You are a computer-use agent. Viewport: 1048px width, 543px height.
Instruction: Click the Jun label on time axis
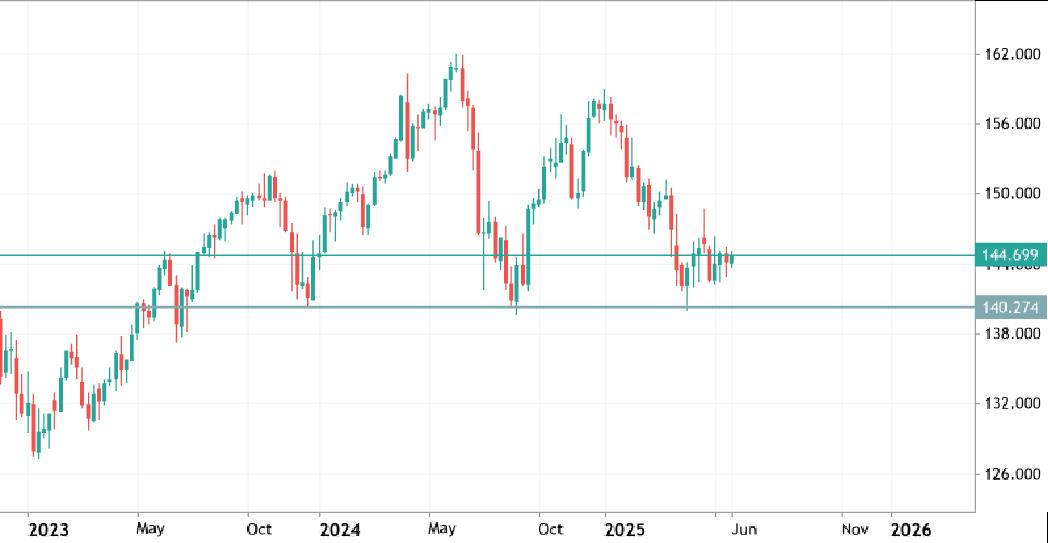(x=744, y=527)
